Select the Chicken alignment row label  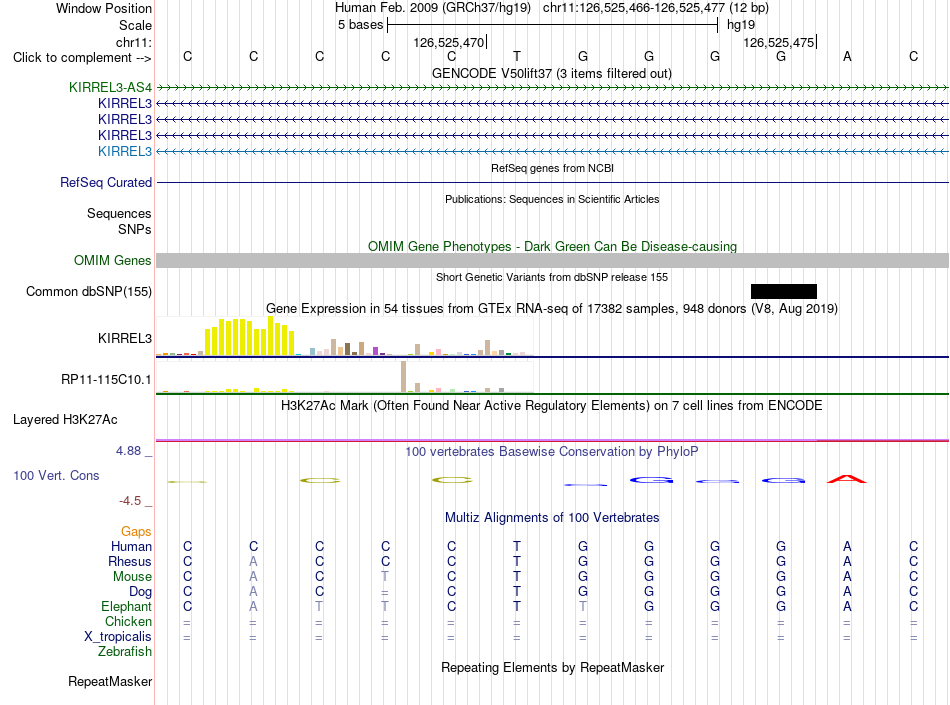tap(128, 621)
